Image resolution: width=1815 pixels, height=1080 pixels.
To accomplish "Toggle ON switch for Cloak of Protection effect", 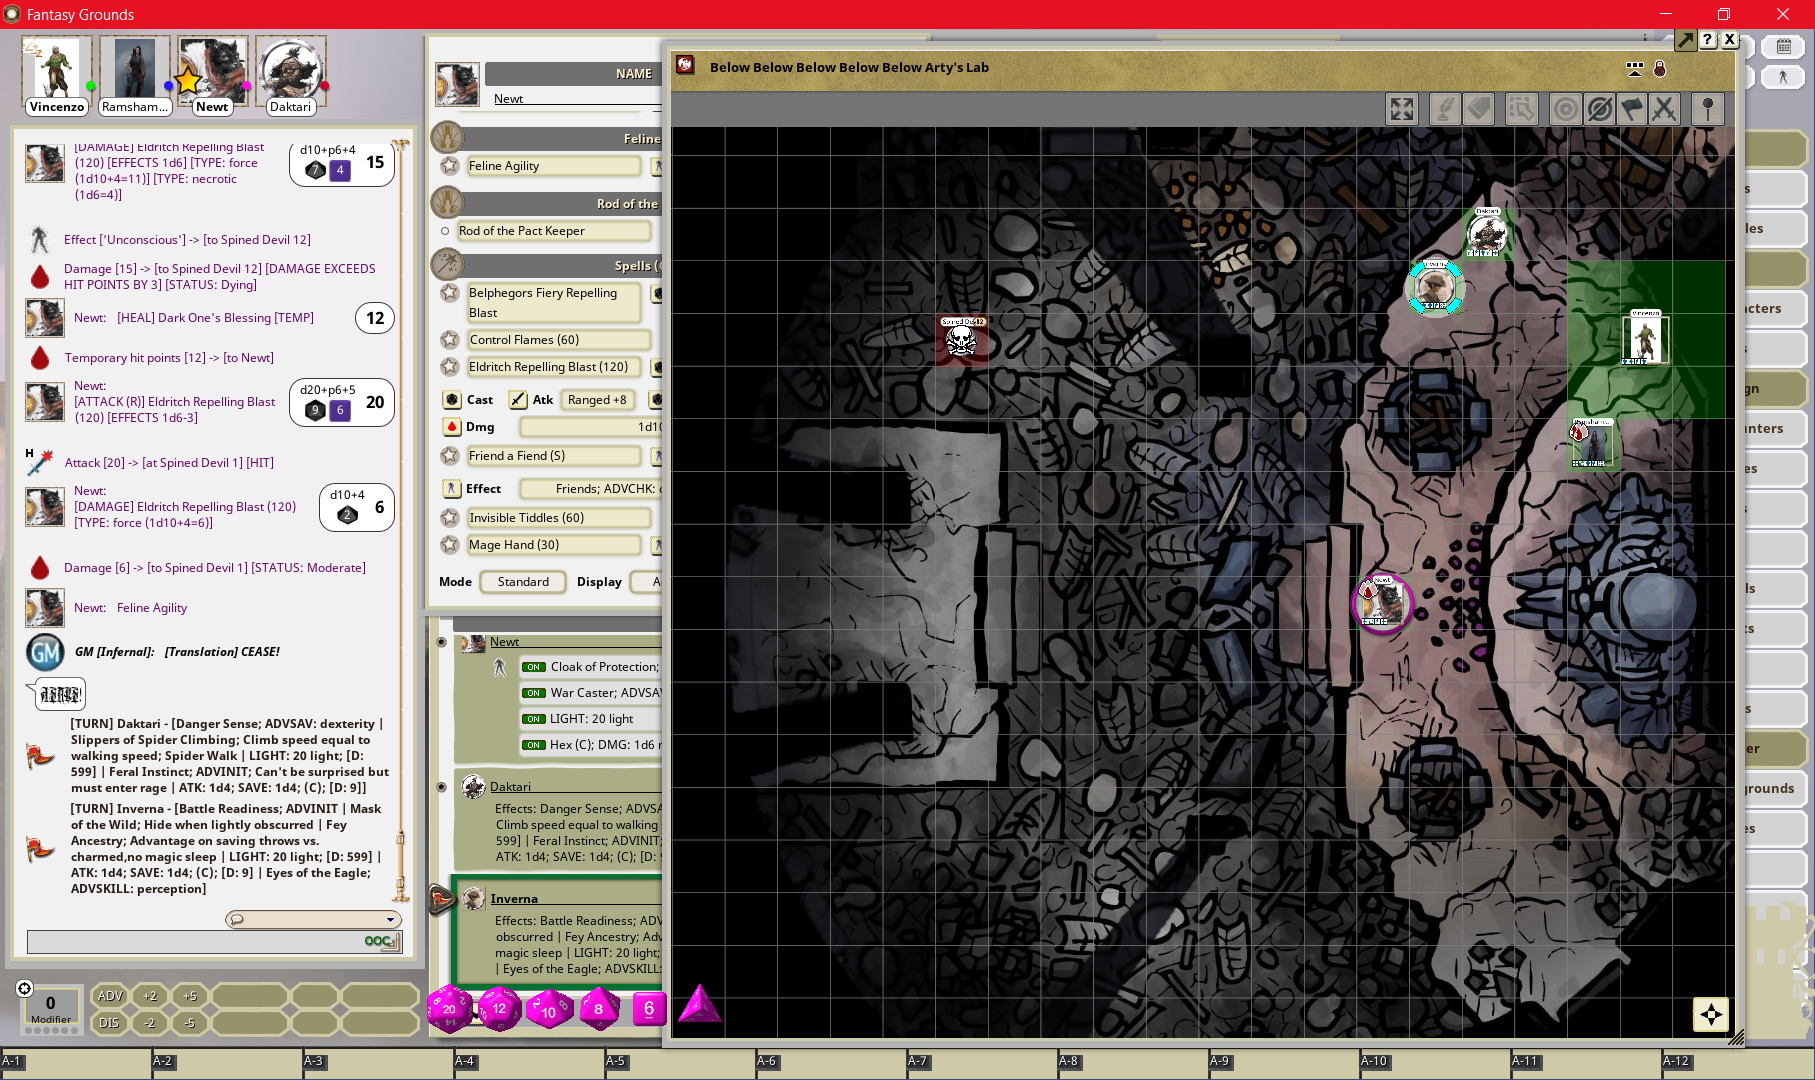I will tap(534, 667).
